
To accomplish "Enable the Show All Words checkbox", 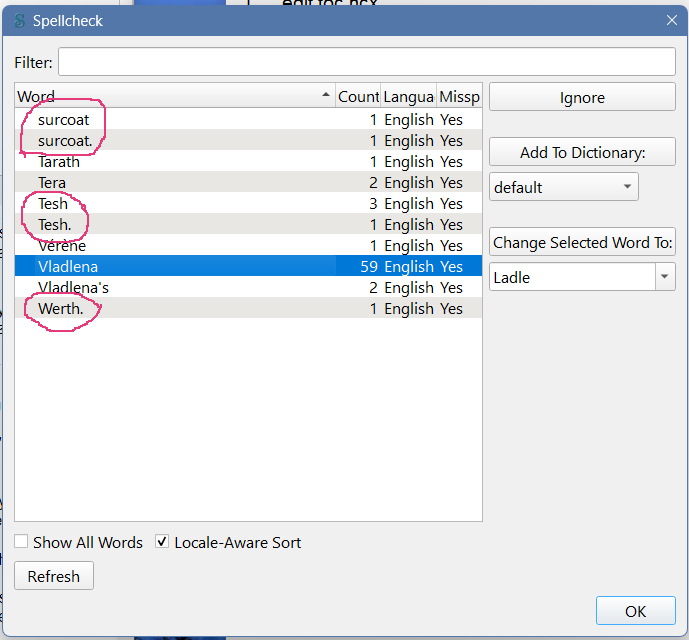I will click(21, 543).
